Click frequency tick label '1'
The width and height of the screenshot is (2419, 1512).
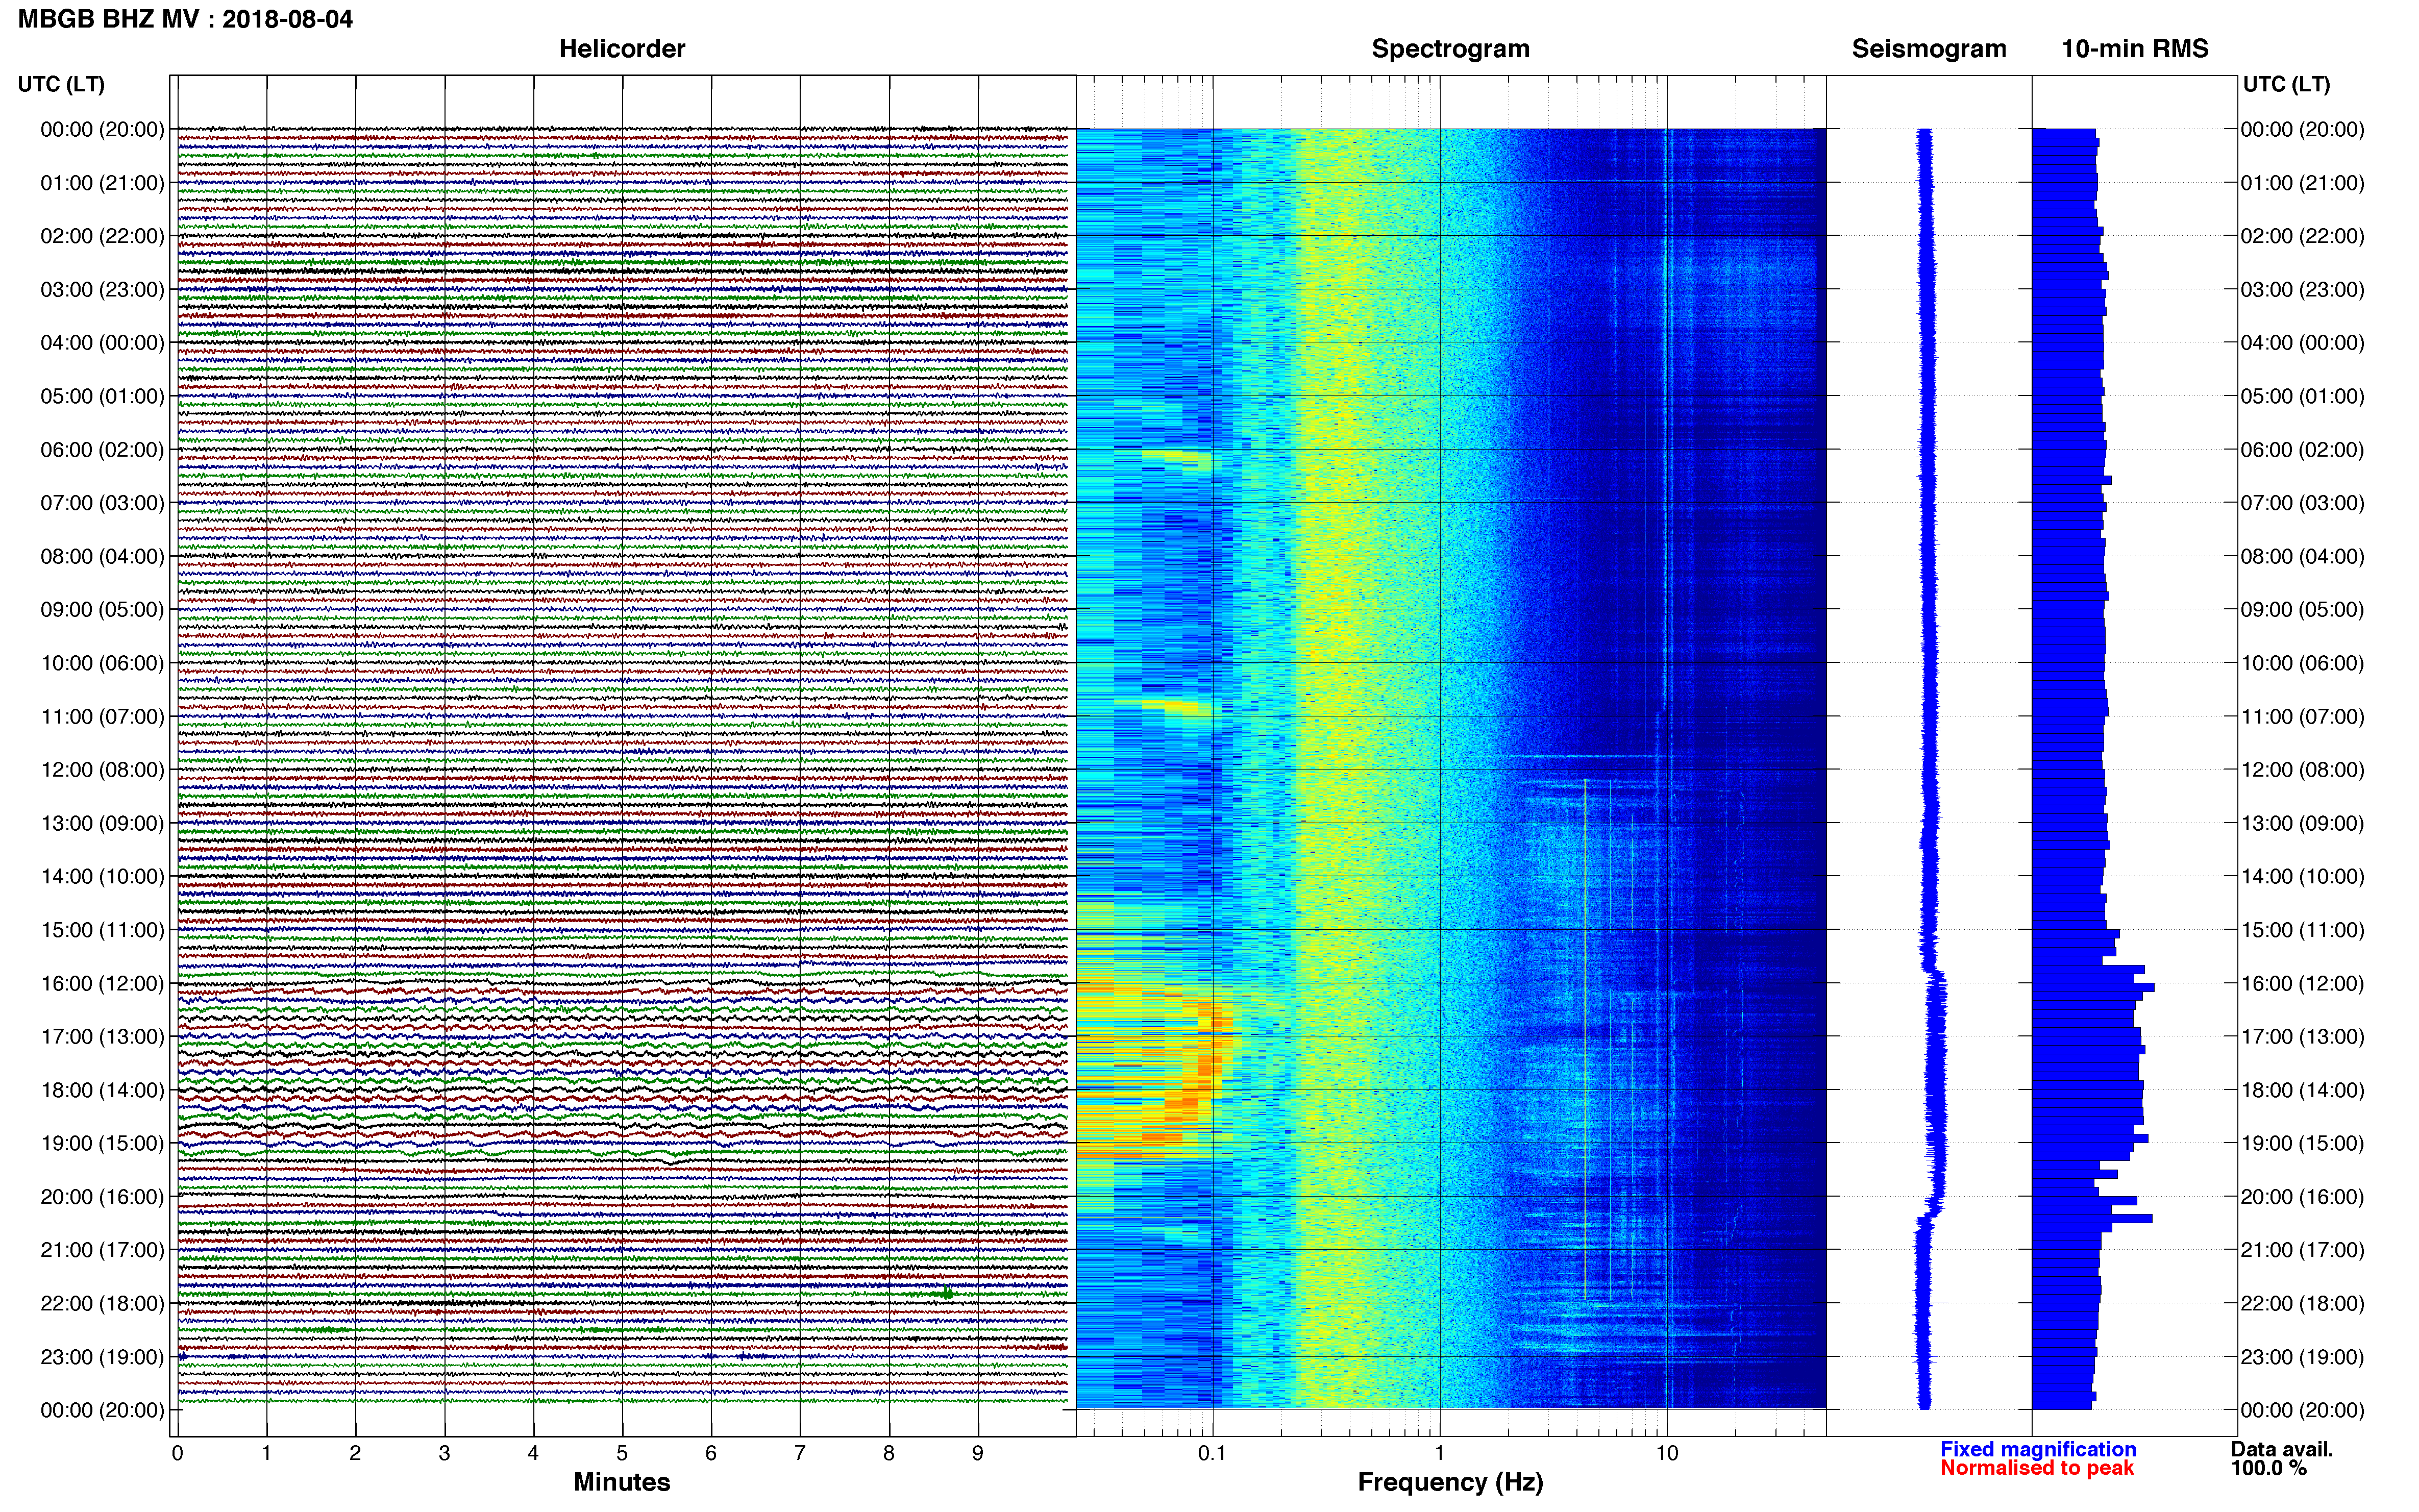[x=1439, y=1453]
